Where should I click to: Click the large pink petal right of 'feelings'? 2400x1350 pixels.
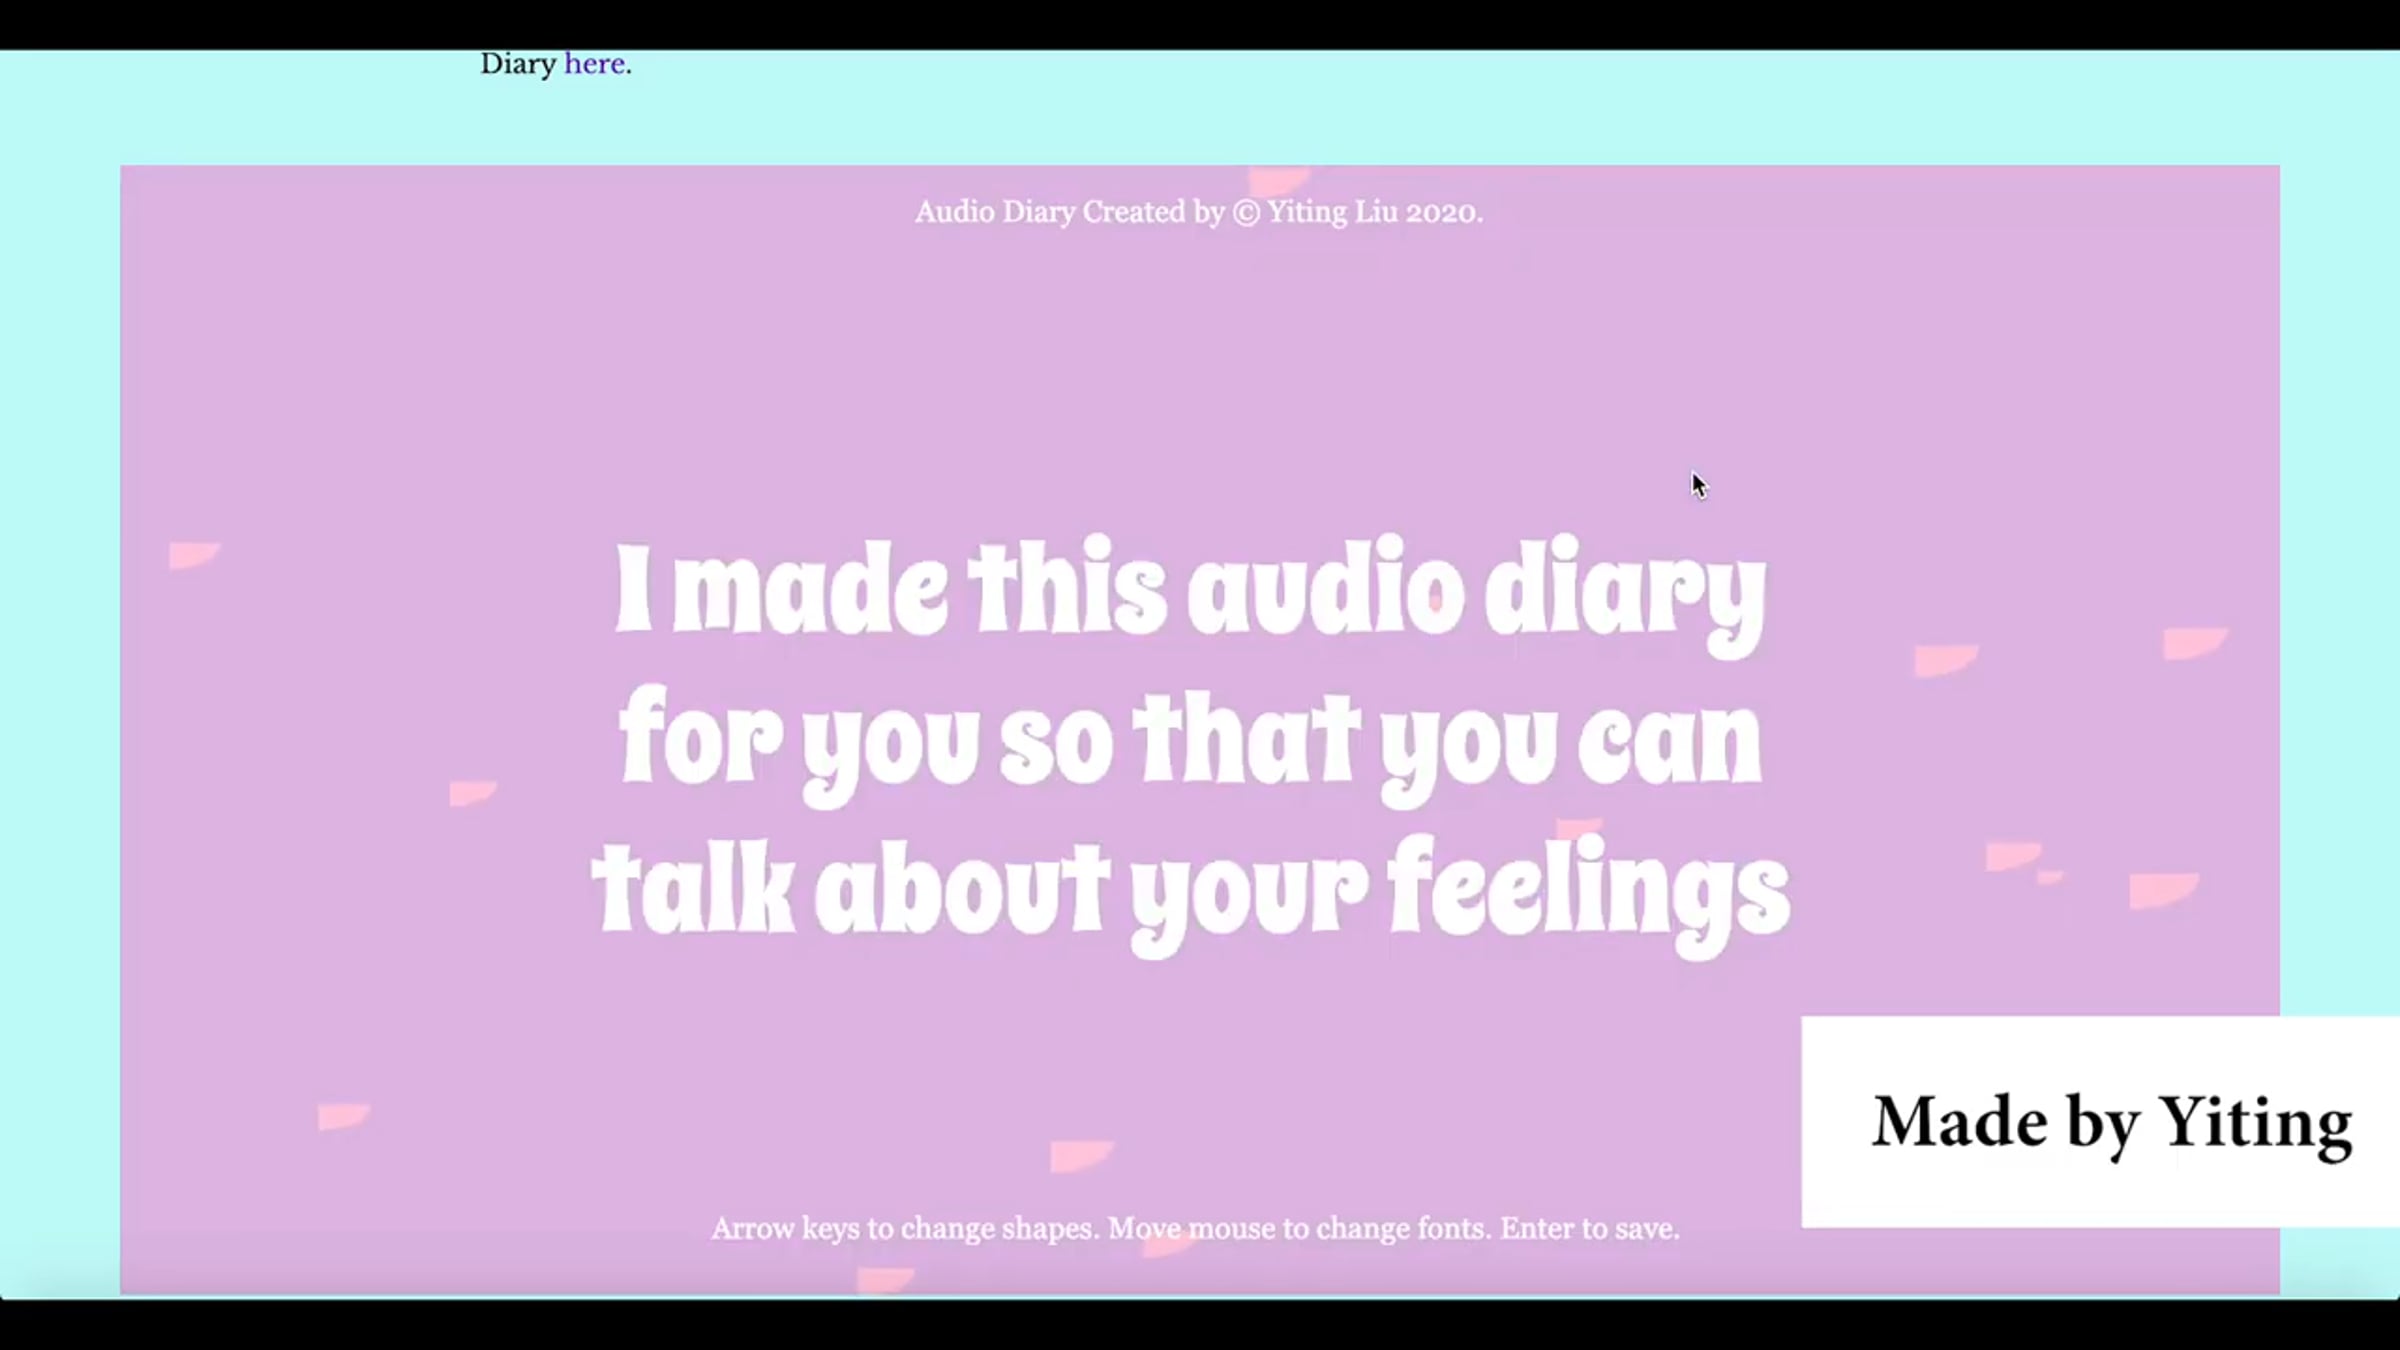pyautogui.click(x=2162, y=889)
